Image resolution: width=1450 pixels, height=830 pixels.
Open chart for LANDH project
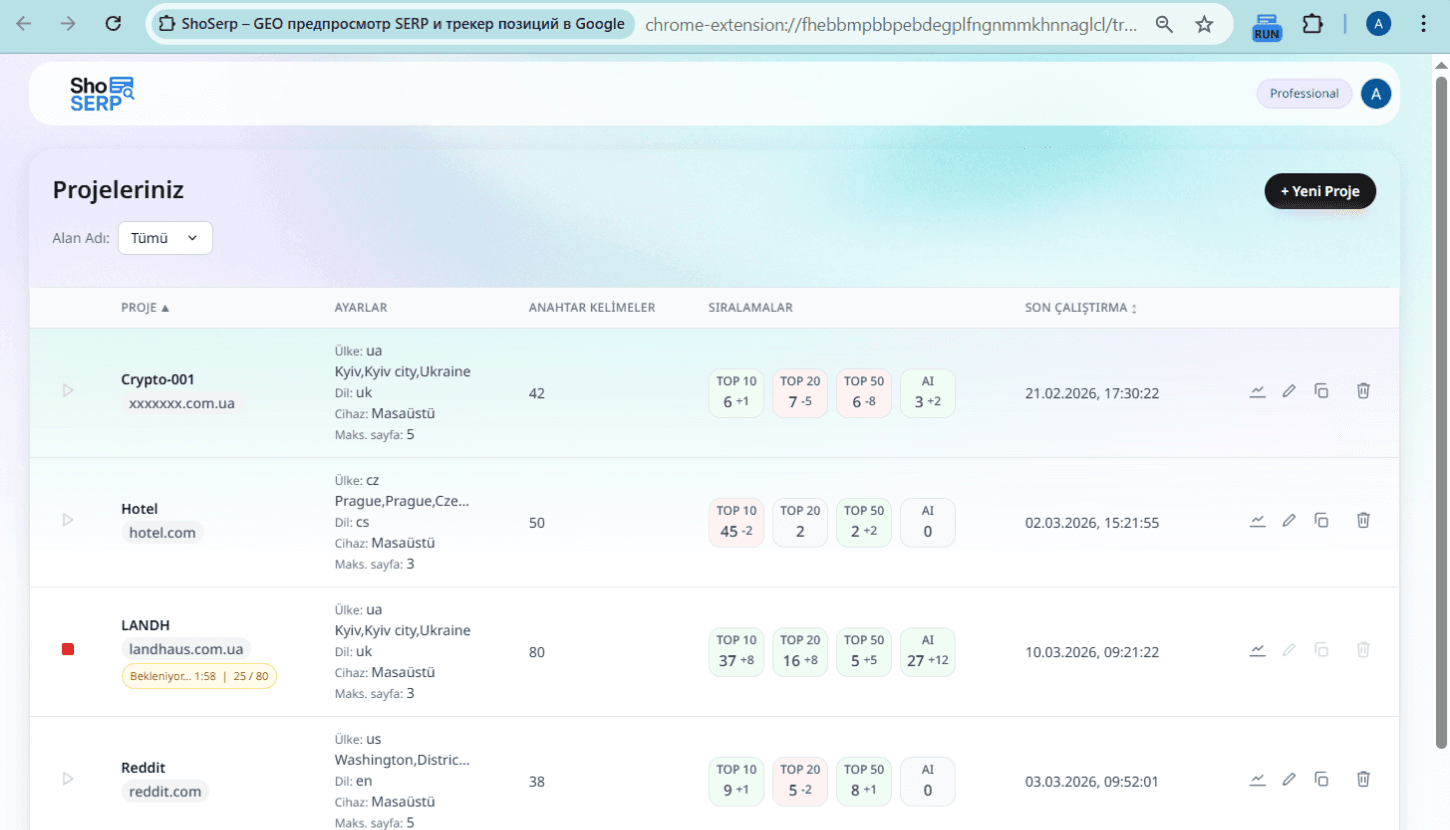[1258, 650]
